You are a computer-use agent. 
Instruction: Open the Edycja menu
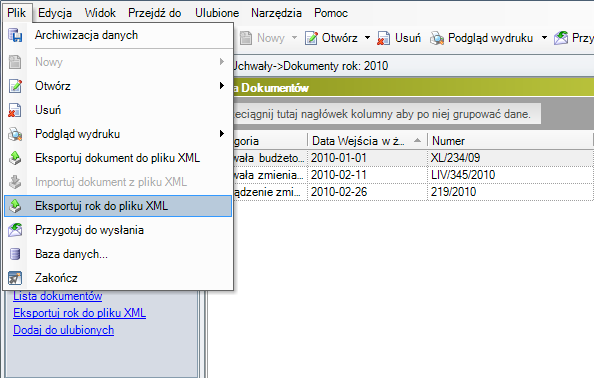click(x=55, y=13)
